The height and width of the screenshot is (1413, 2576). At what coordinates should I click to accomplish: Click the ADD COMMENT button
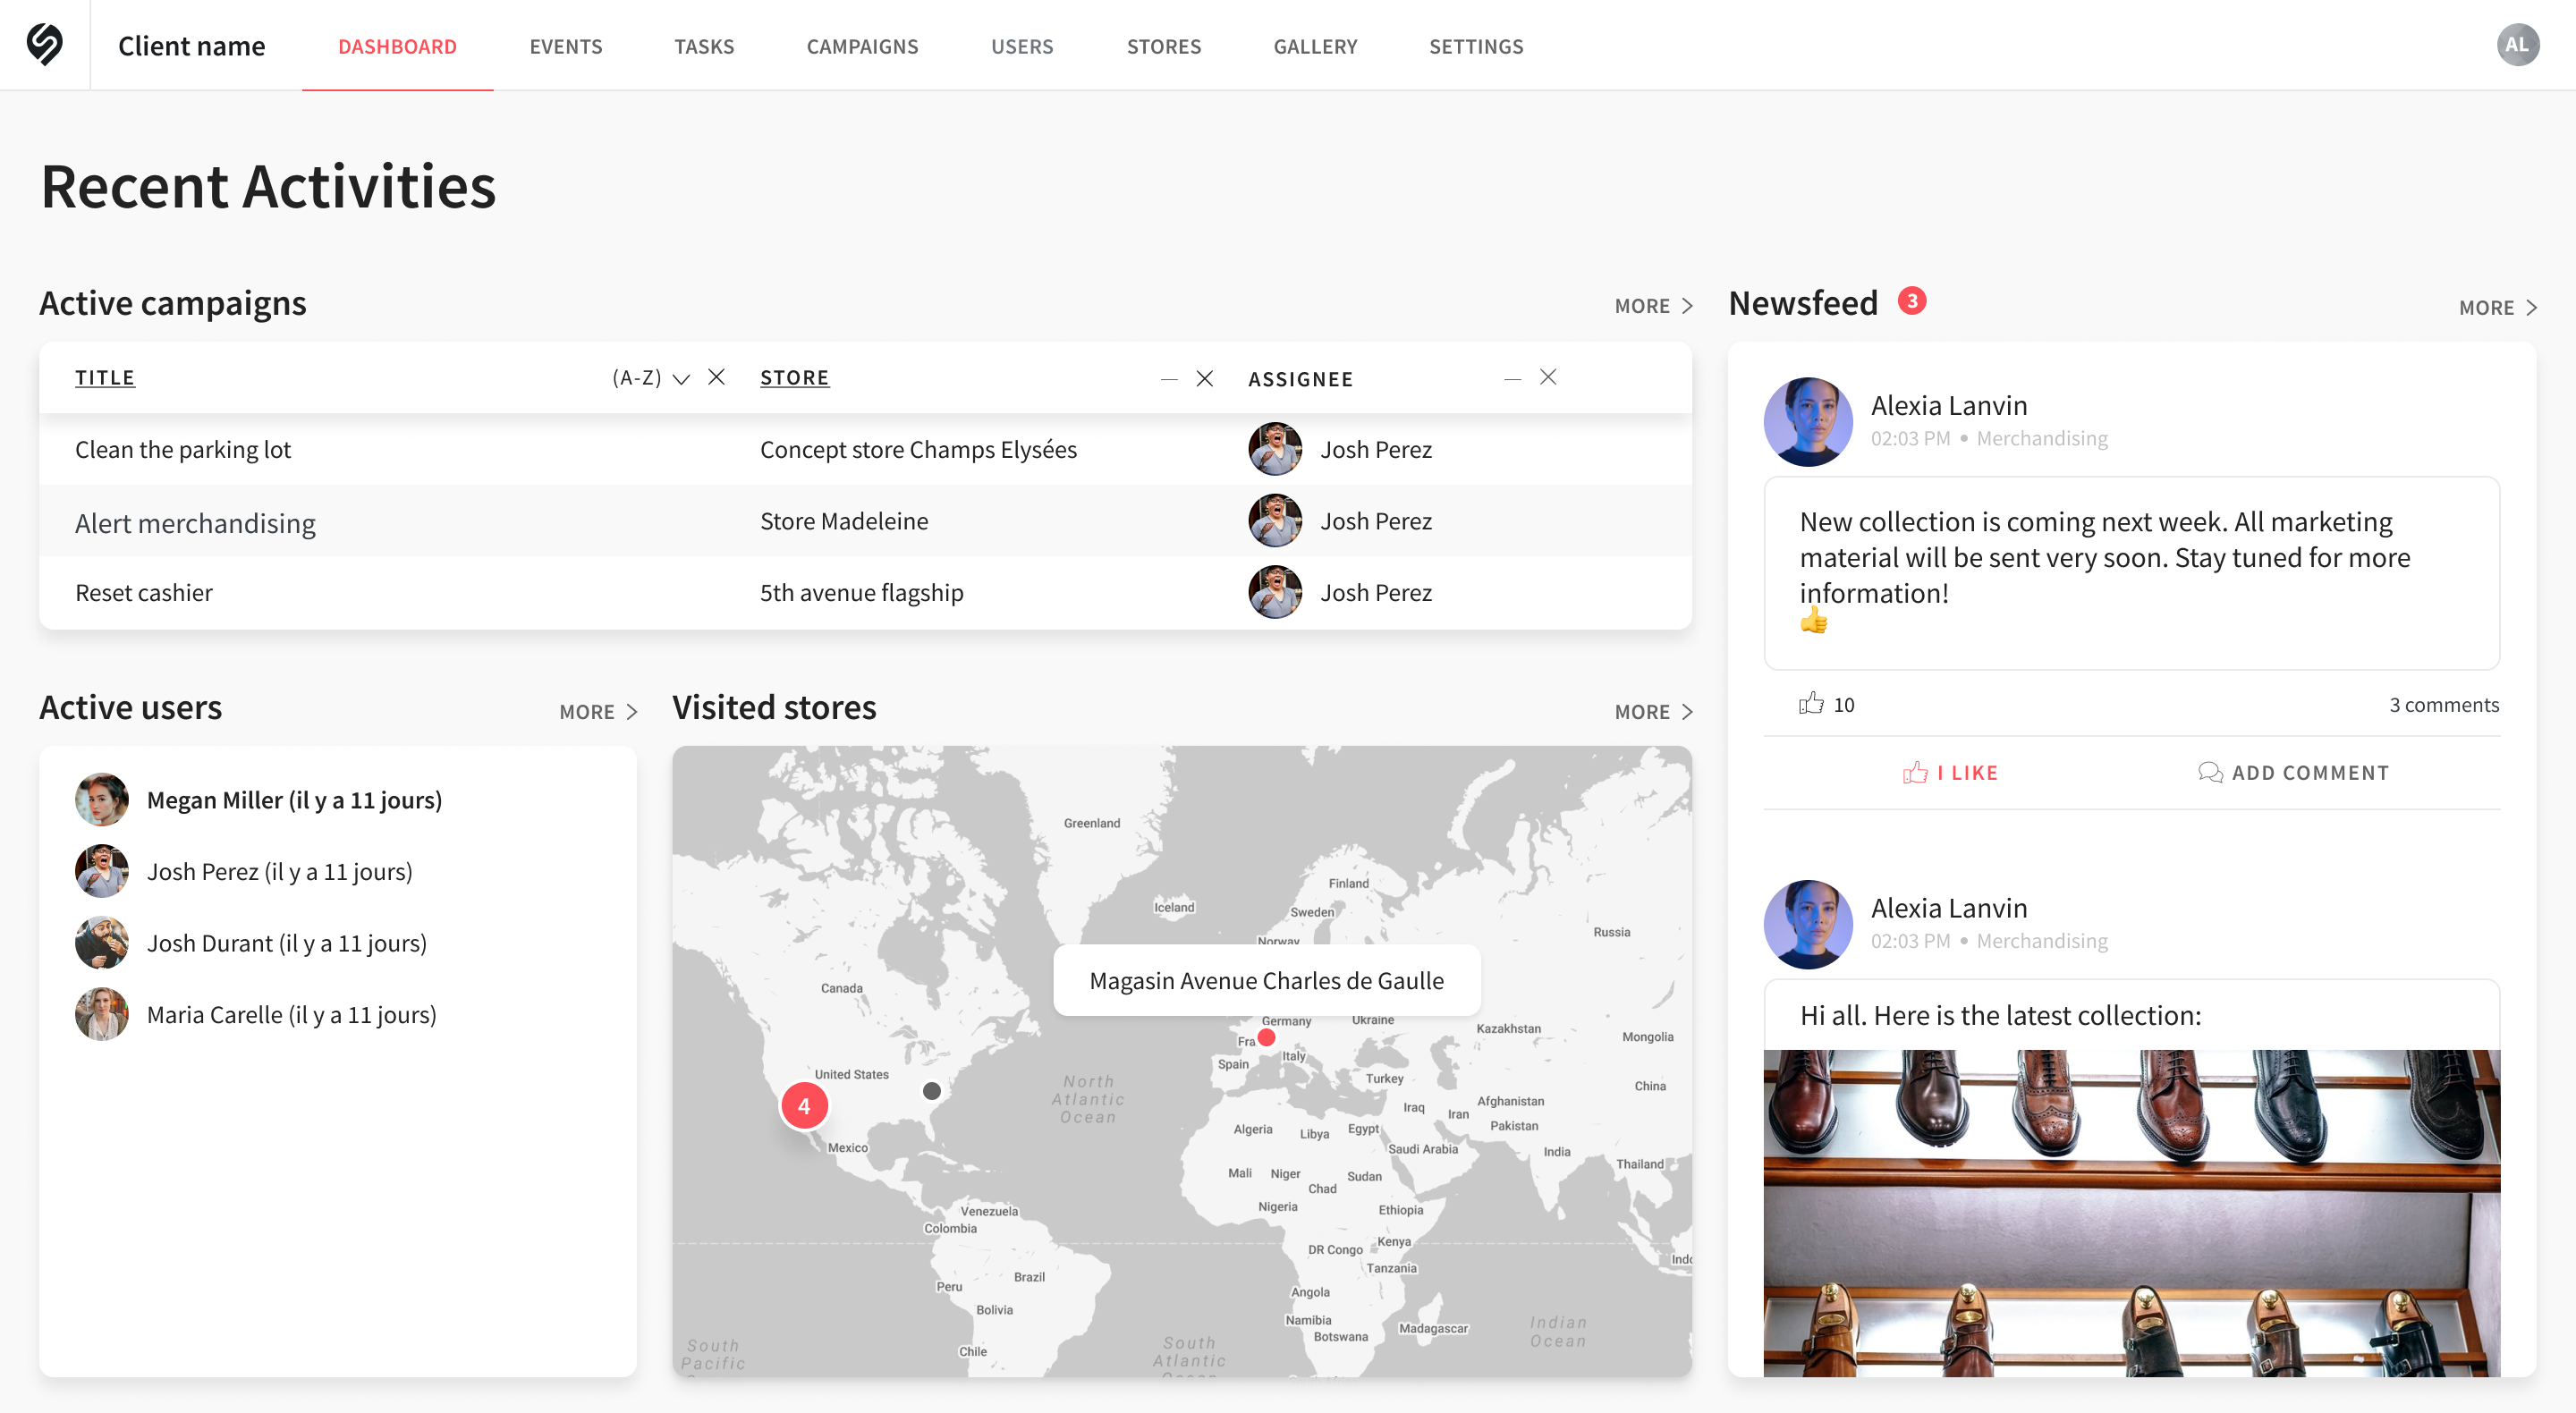pyautogui.click(x=2293, y=773)
